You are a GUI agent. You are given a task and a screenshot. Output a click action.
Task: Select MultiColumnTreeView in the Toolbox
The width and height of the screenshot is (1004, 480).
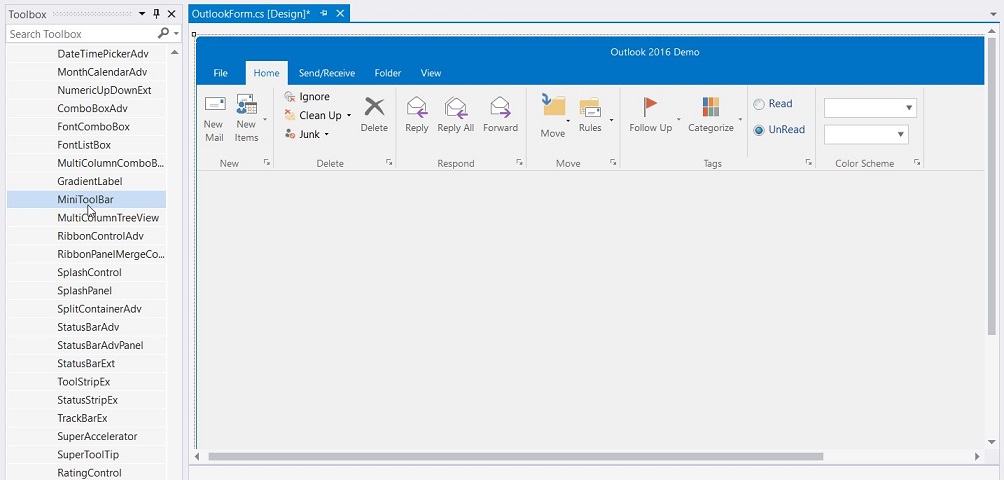86,218
